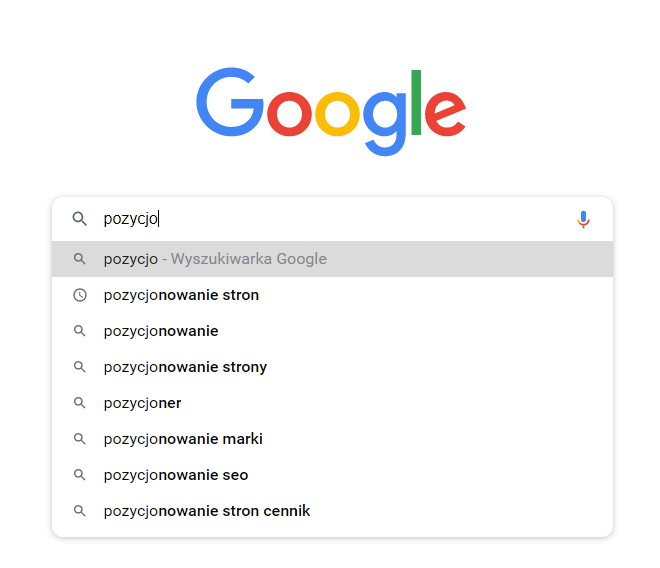660x568 pixels.
Task: Click search icon beside pozycjonowanie strony
Action: click(80, 367)
